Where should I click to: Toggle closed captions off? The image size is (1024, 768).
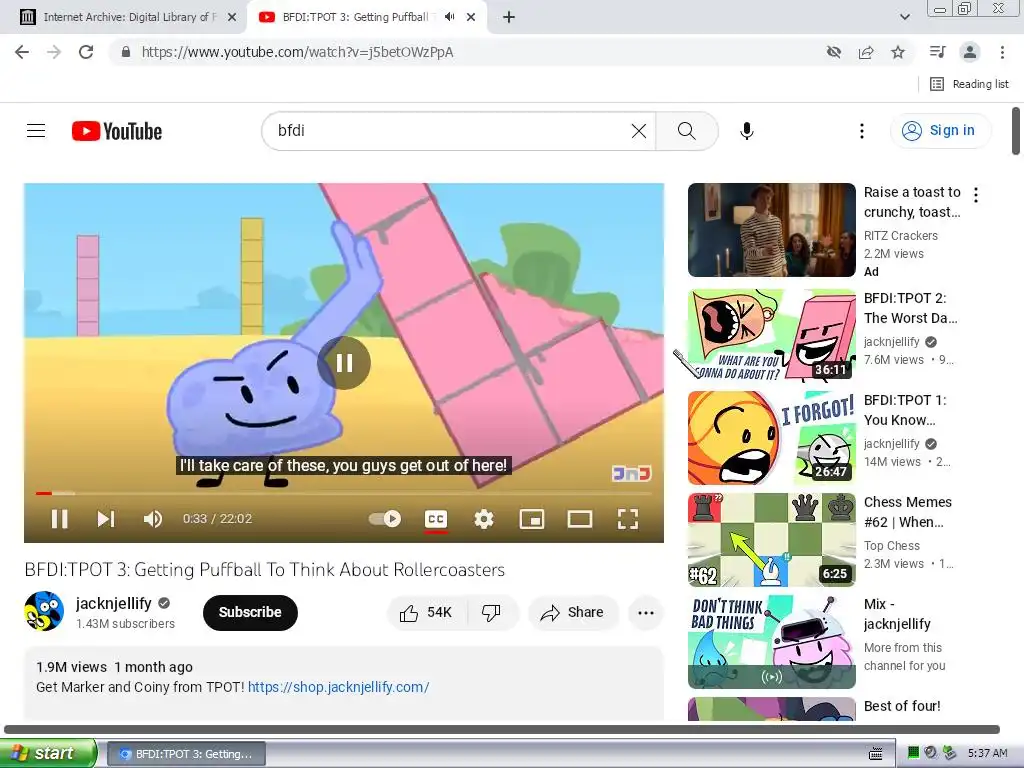436,519
